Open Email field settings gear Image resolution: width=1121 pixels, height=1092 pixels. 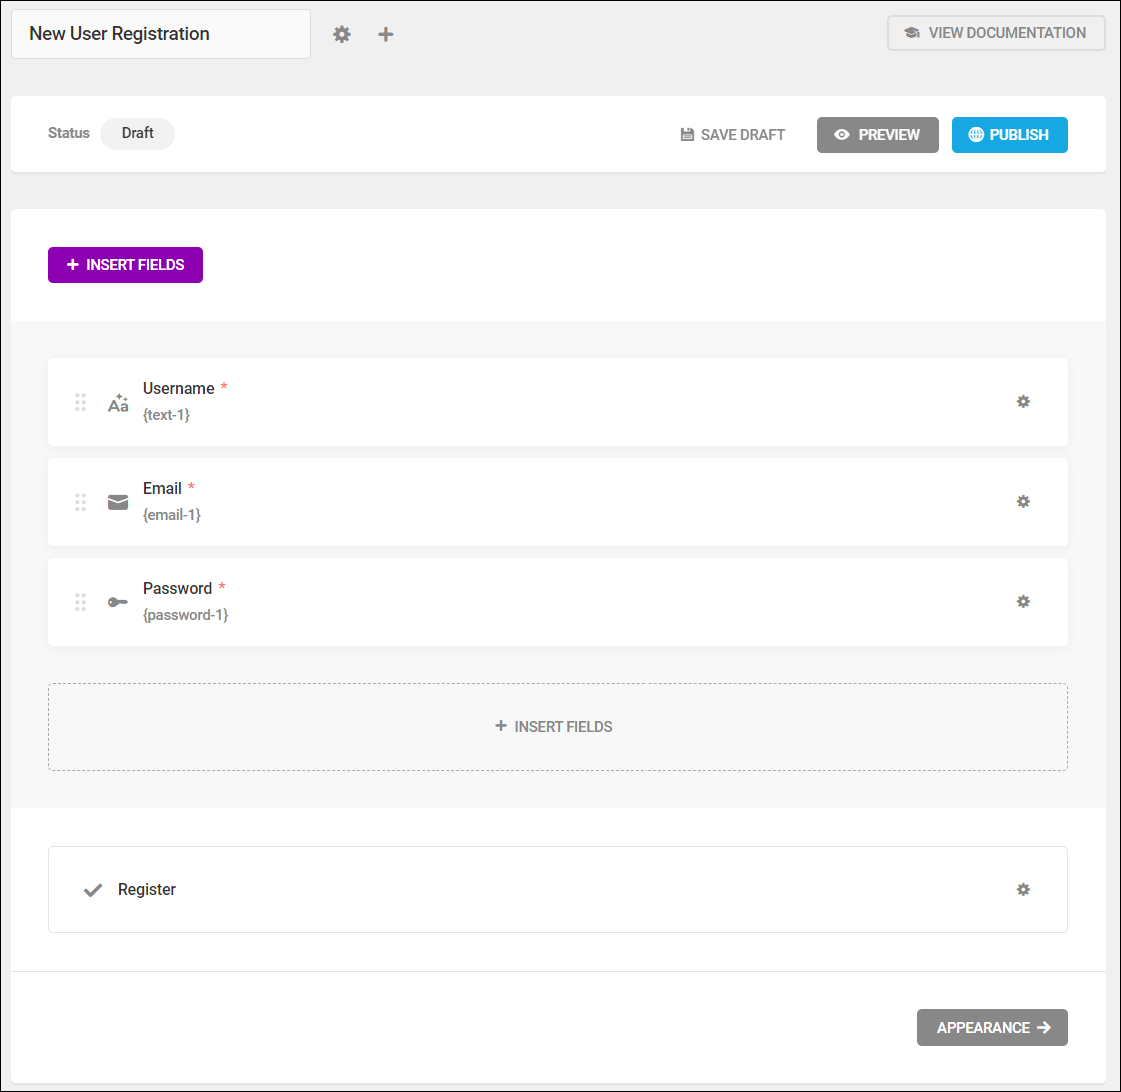(x=1023, y=502)
